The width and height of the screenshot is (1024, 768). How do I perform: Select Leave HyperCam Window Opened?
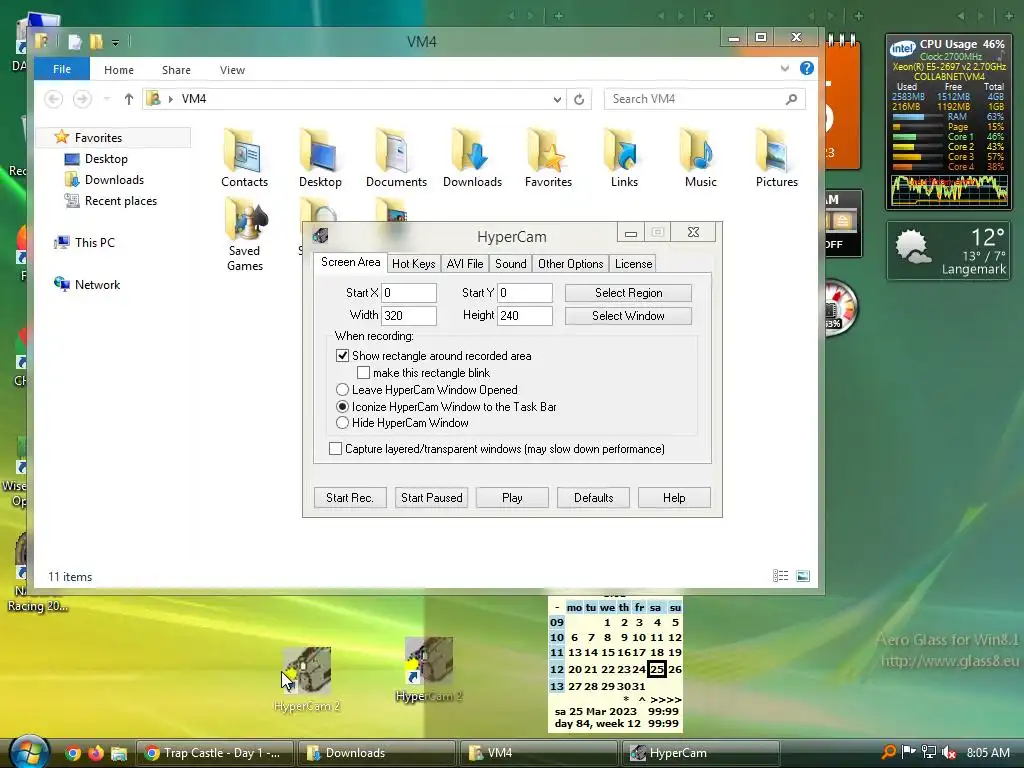(x=342, y=390)
